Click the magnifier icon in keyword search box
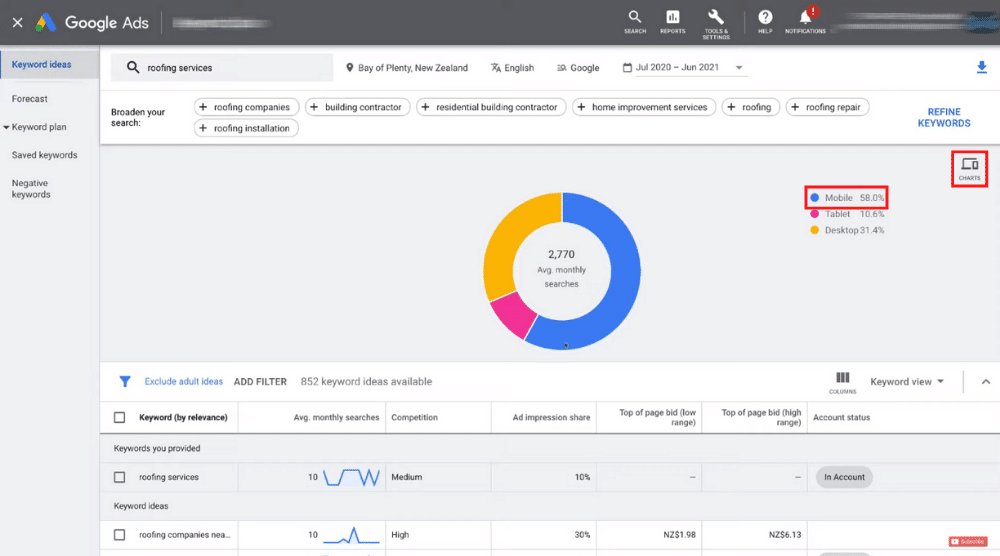This screenshot has height=556, width=1000. 133,67
